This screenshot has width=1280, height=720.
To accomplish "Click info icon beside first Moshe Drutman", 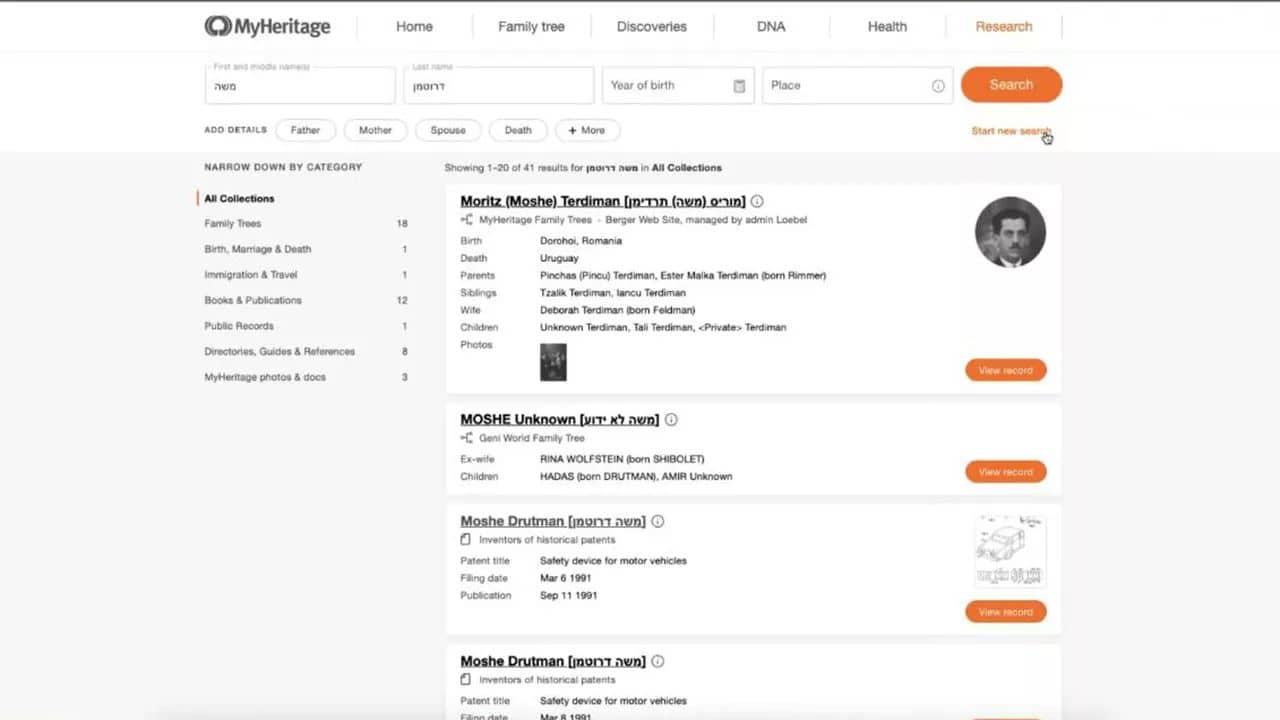I will click(658, 521).
